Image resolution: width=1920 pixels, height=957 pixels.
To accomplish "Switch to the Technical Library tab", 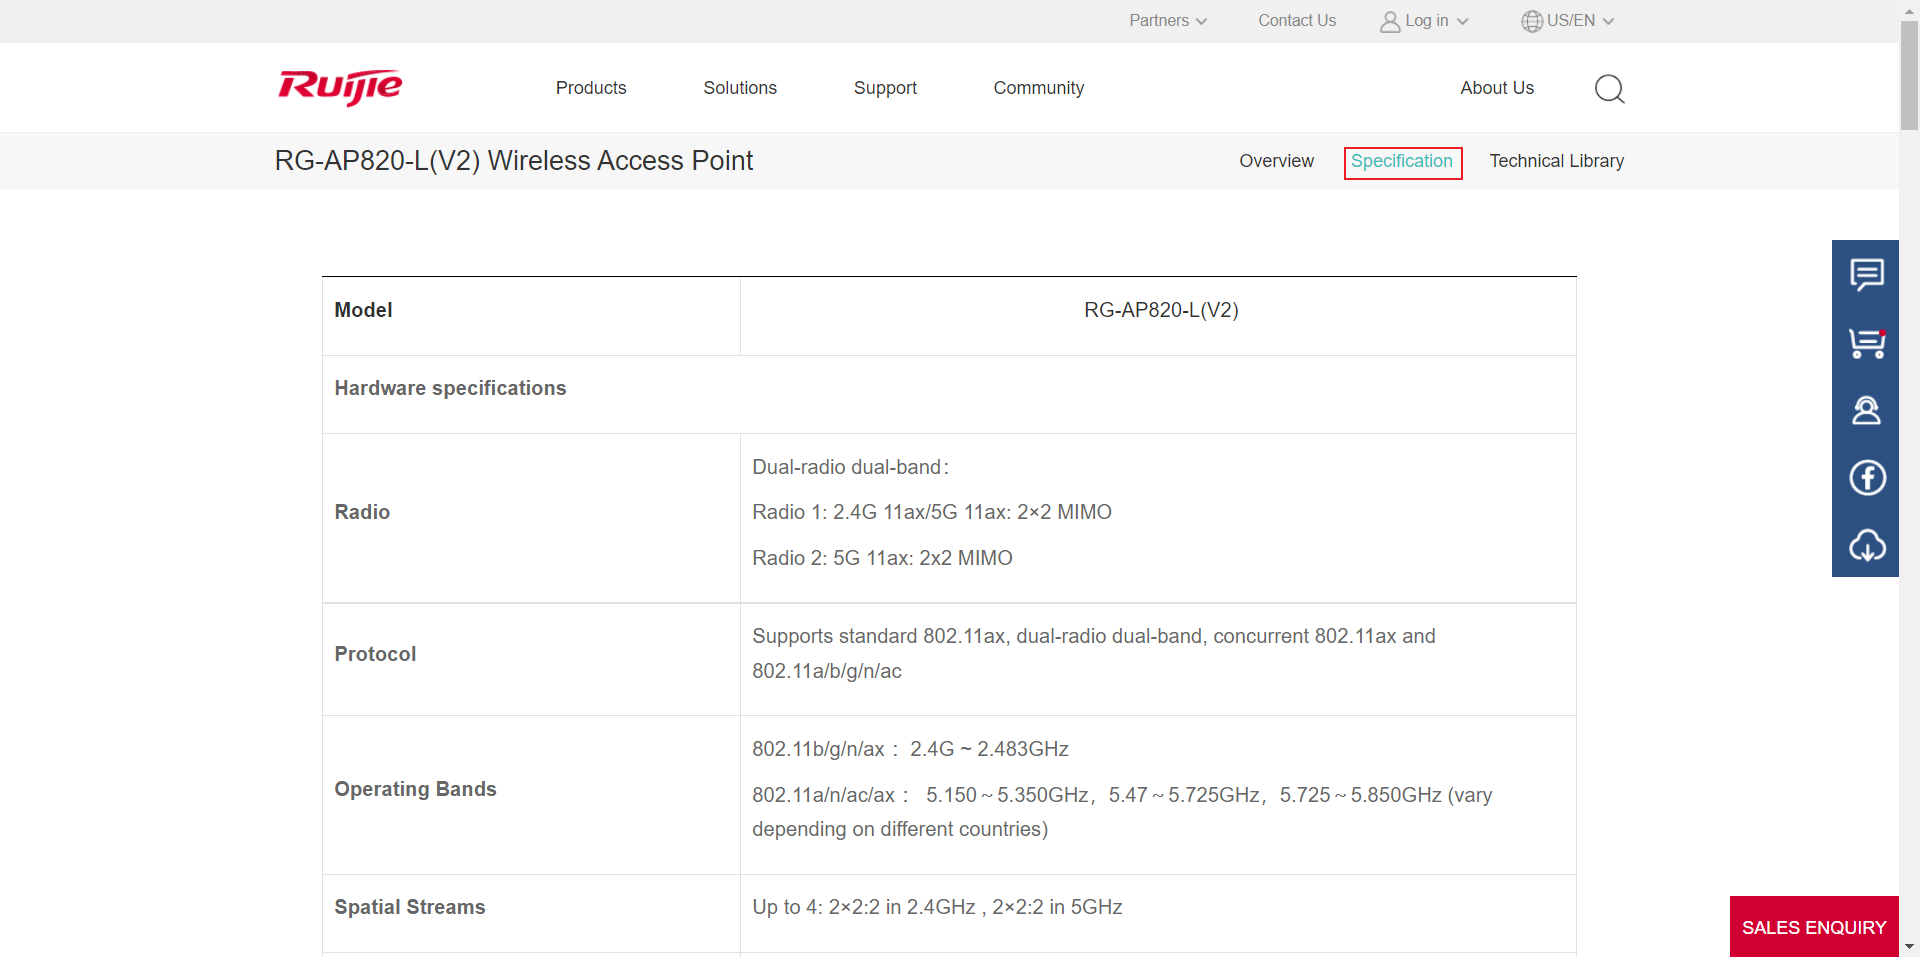I will click(x=1556, y=161).
